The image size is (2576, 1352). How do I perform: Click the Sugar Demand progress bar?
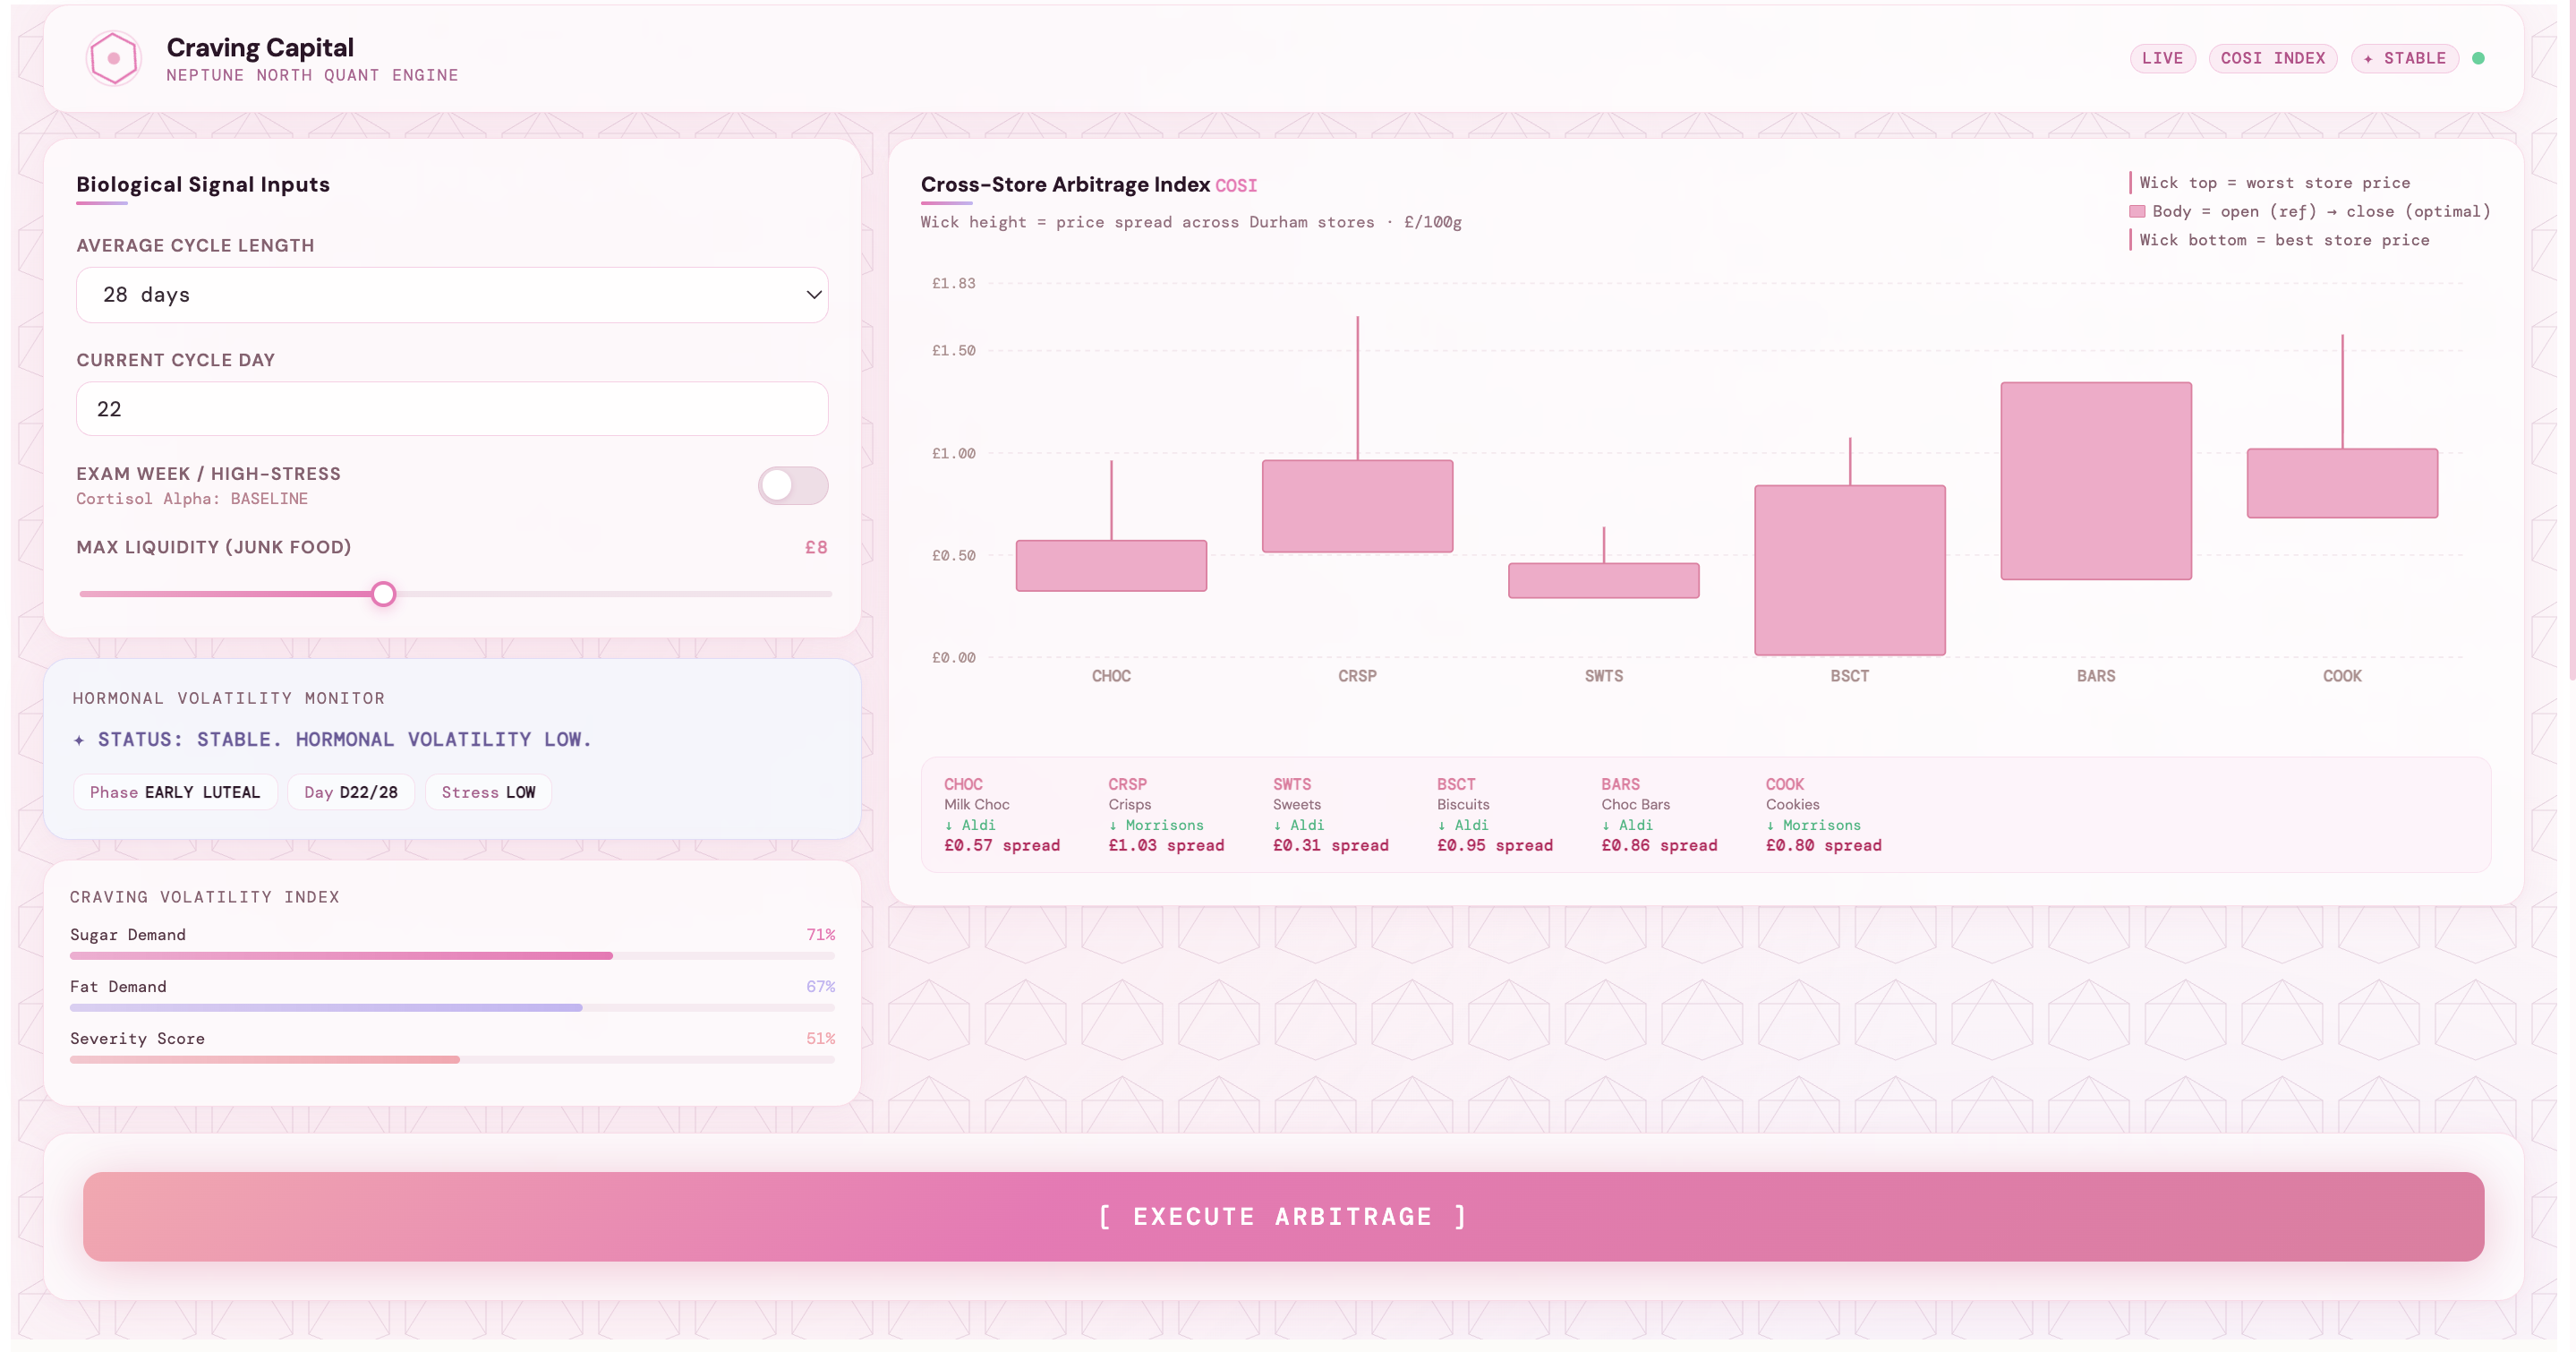coord(452,956)
